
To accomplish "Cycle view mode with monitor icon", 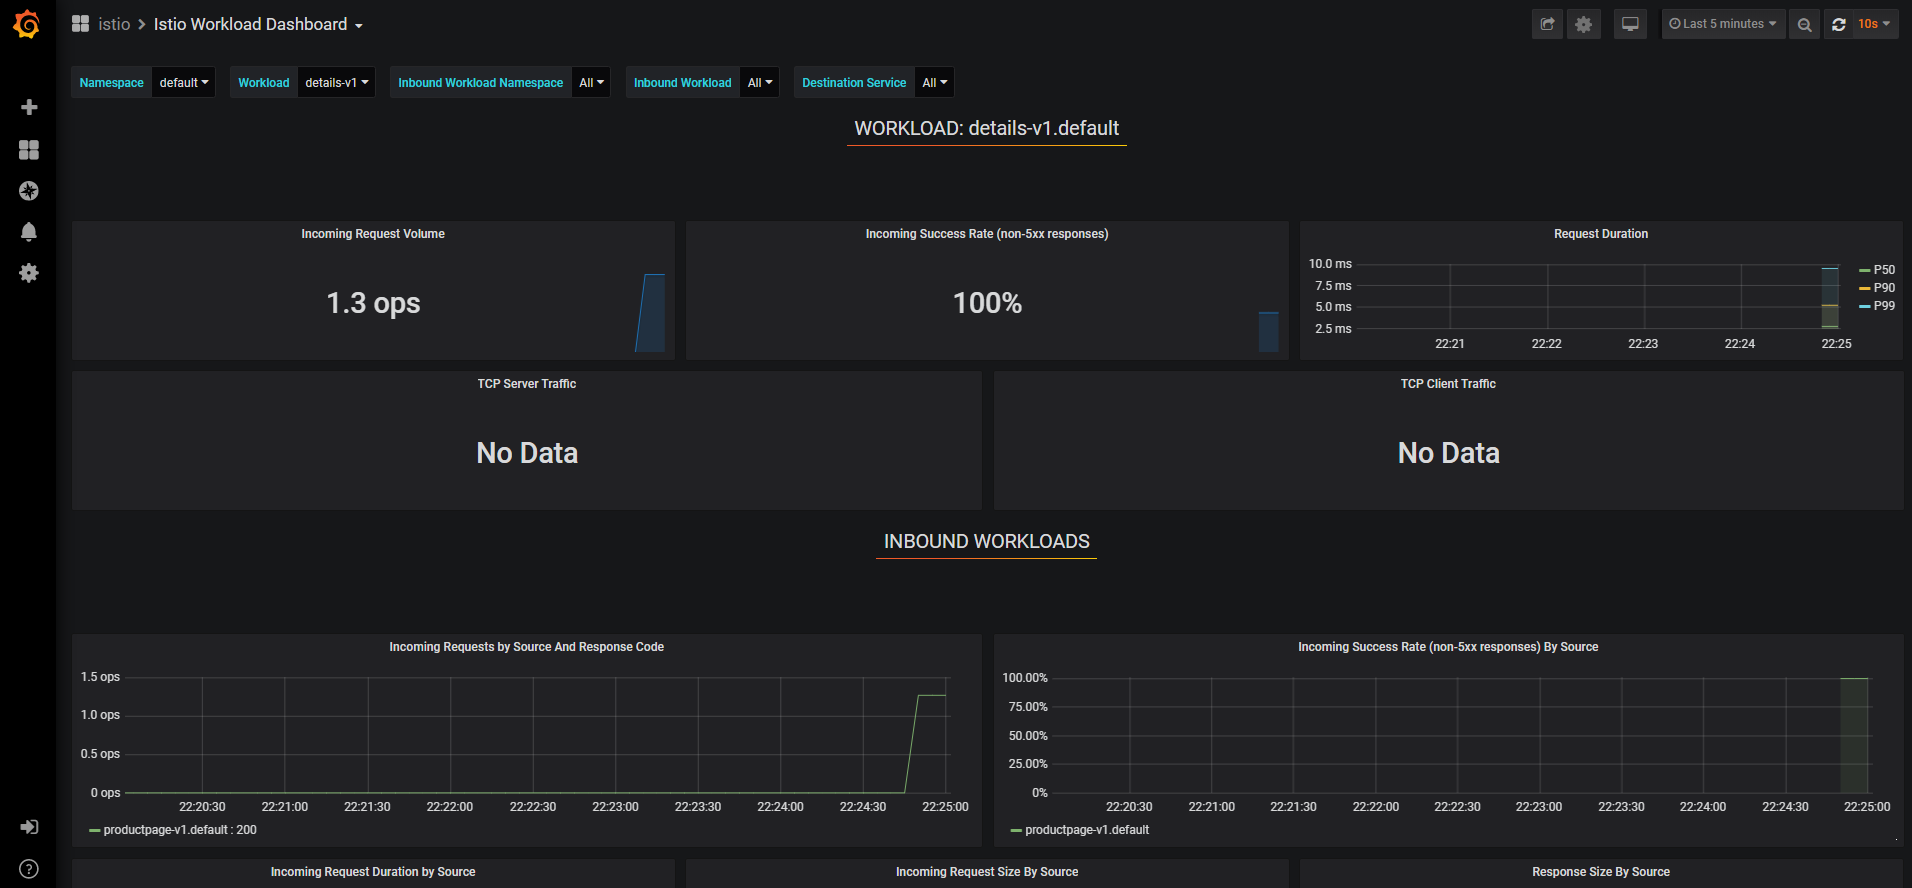I will (x=1630, y=24).
